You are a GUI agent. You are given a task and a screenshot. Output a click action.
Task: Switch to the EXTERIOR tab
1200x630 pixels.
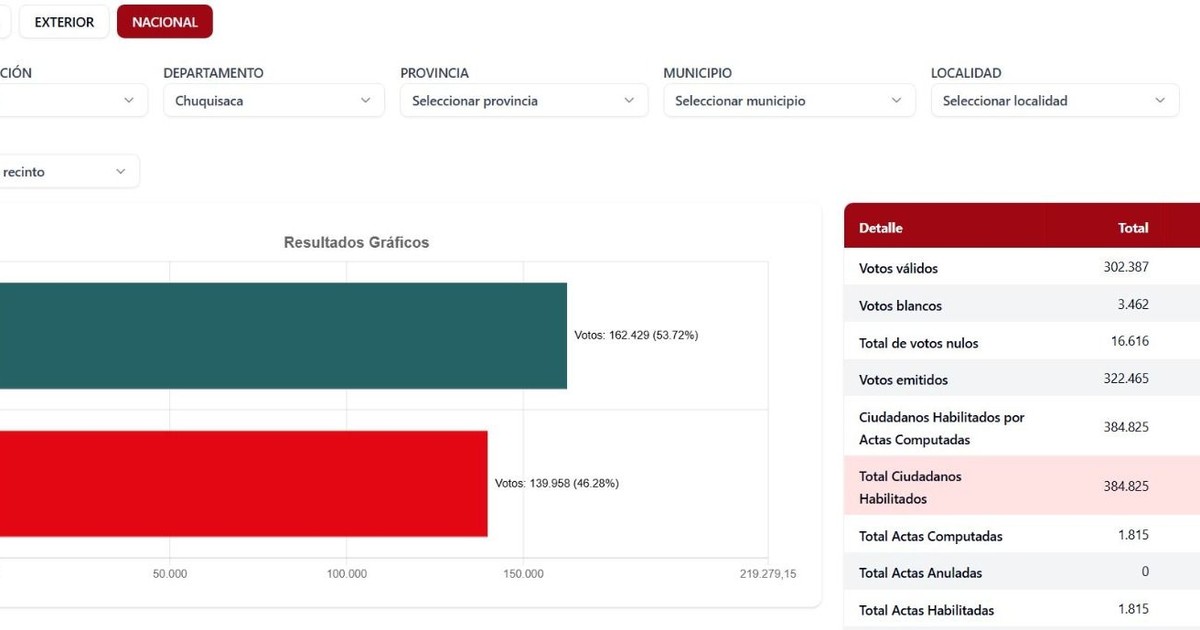[64, 22]
